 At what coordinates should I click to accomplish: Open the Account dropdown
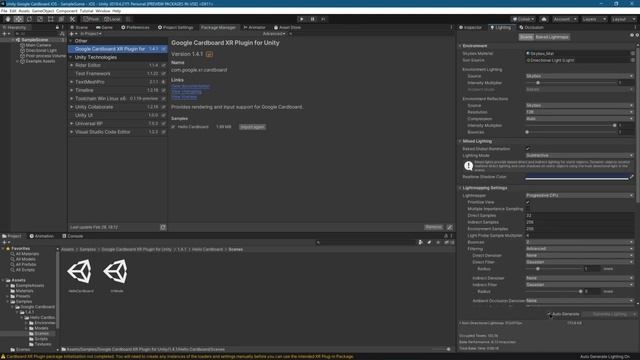point(565,19)
